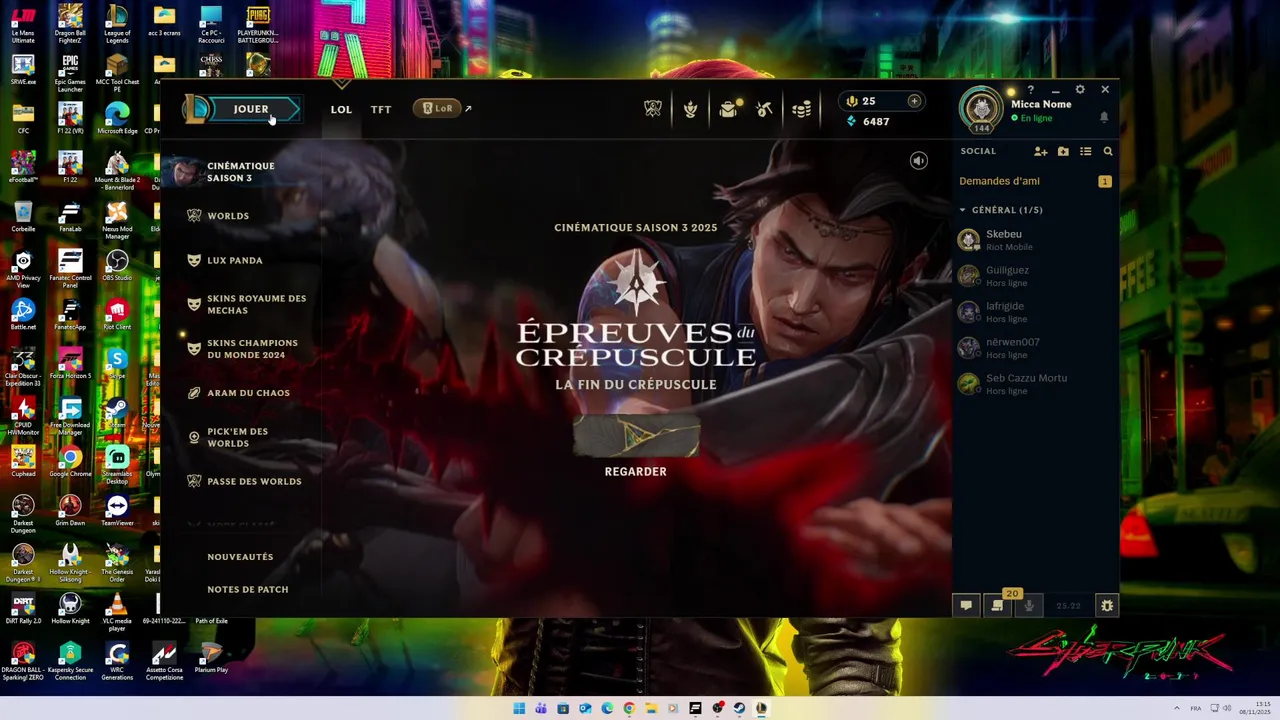Select PASSE DES WORLDS entry
This screenshot has width=1280, height=720.
254,481
